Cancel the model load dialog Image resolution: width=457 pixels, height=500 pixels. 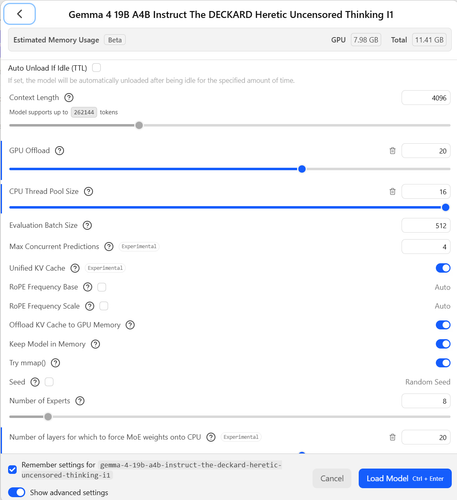(x=332, y=478)
